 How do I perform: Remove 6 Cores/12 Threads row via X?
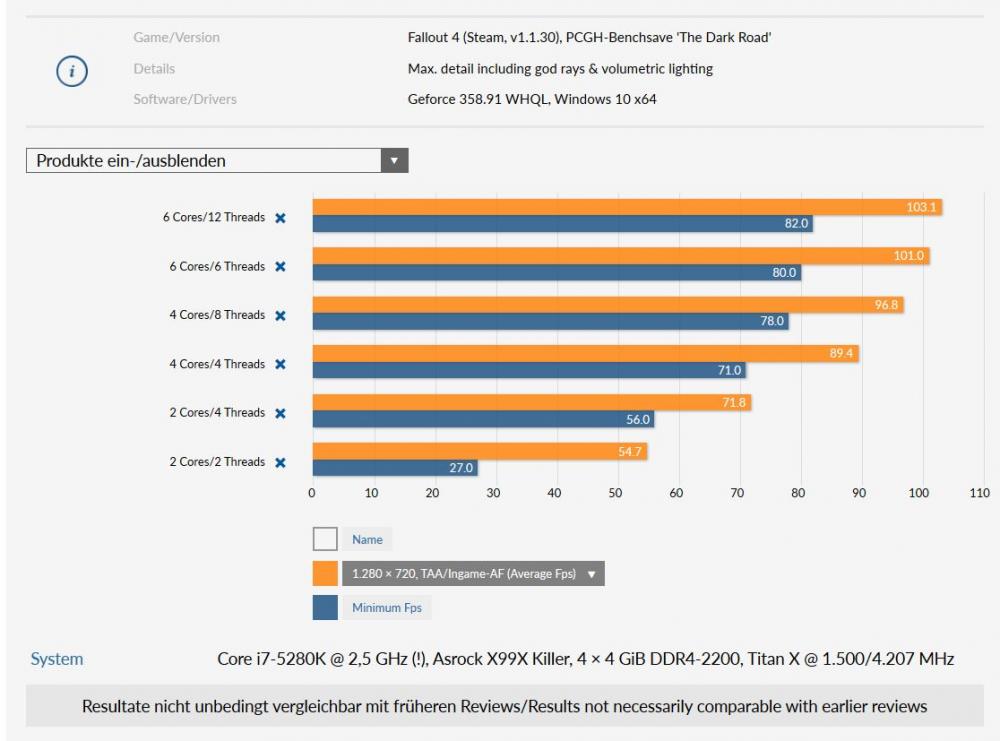[x=280, y=218]
